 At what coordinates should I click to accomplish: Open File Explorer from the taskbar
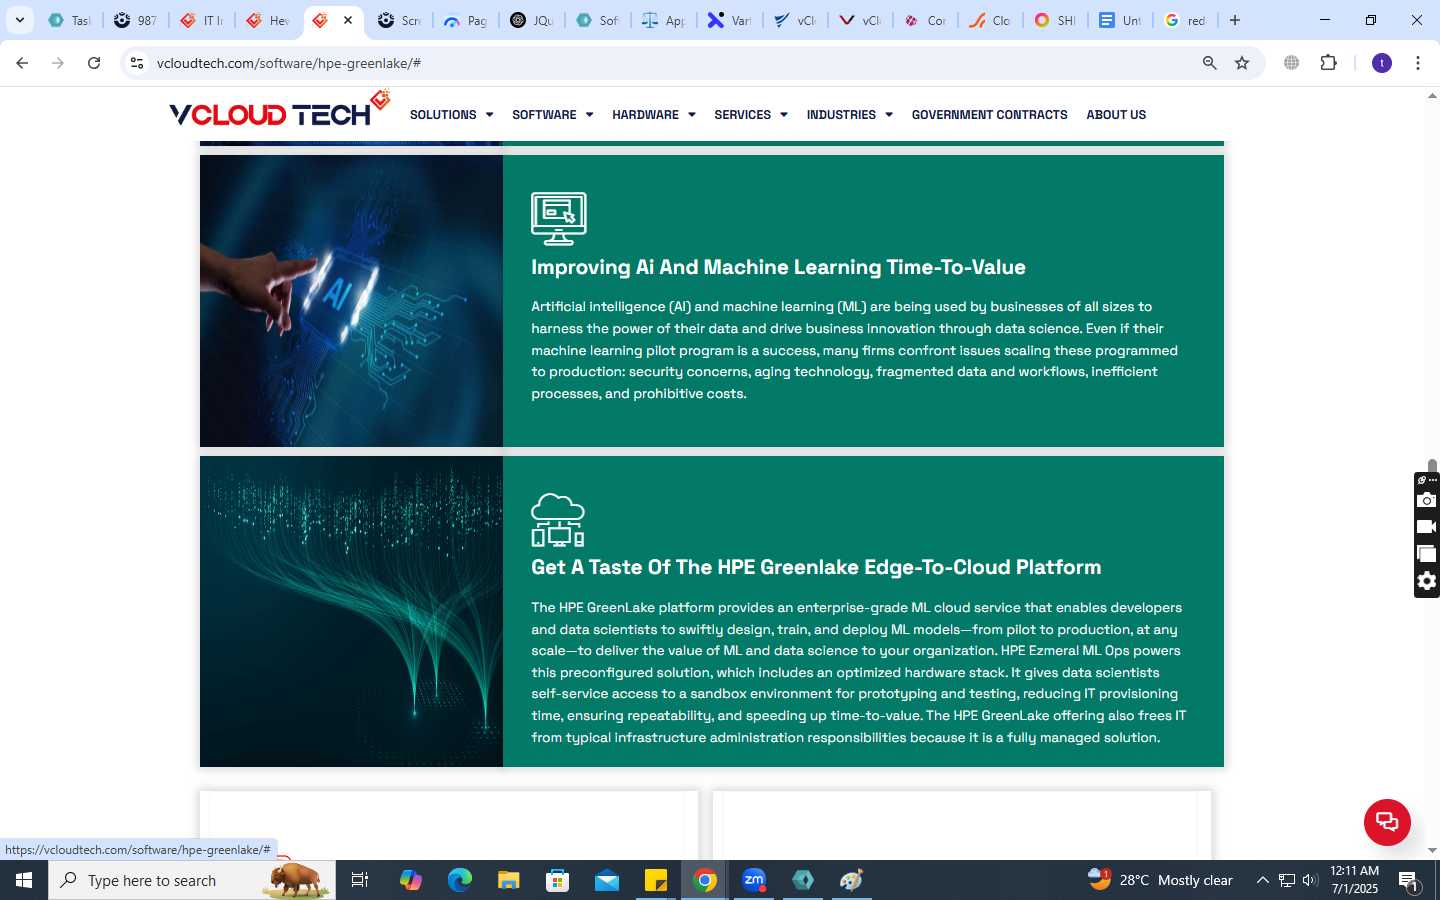[x=509, y=880]
